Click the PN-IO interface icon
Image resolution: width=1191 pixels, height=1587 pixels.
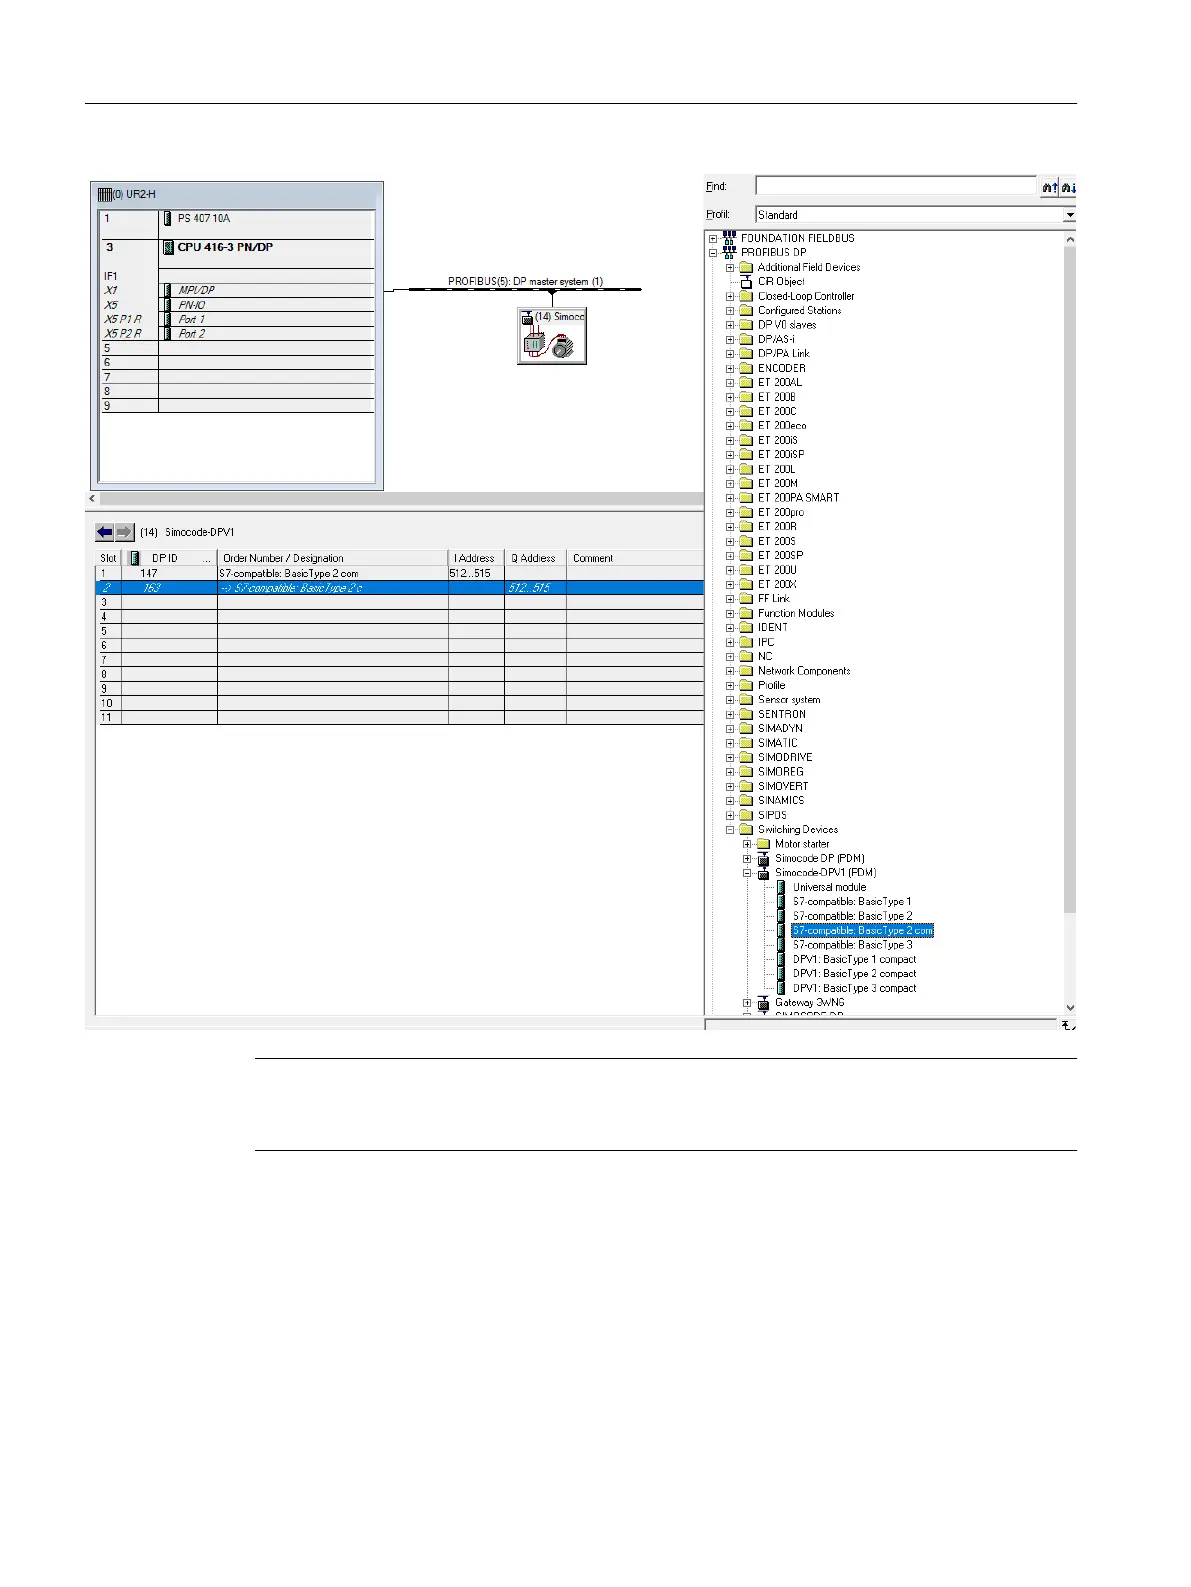click(168, 305)
